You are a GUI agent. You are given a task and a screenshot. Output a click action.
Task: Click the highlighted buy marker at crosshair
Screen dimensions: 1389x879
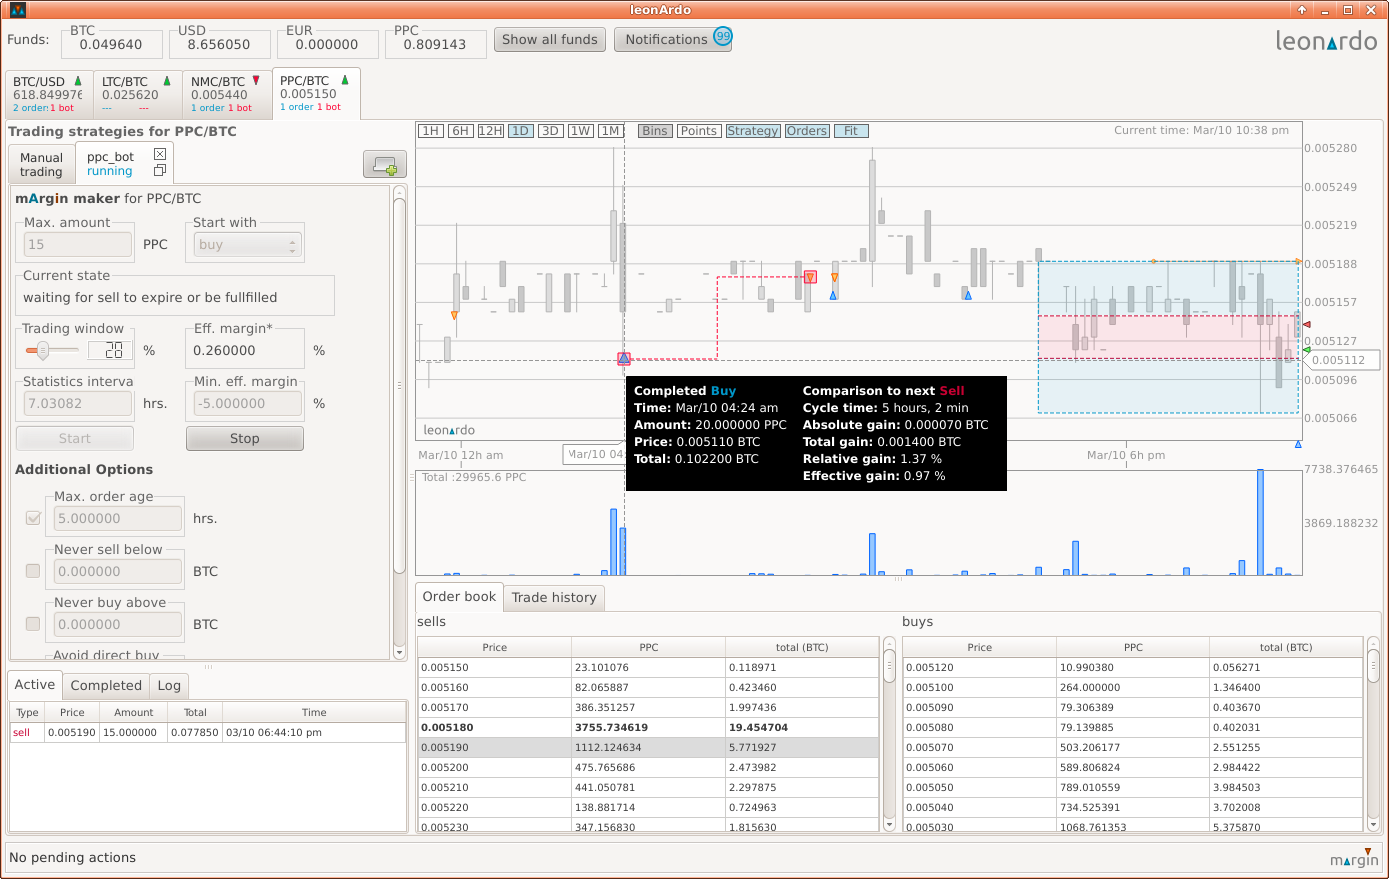pos(624,358)
